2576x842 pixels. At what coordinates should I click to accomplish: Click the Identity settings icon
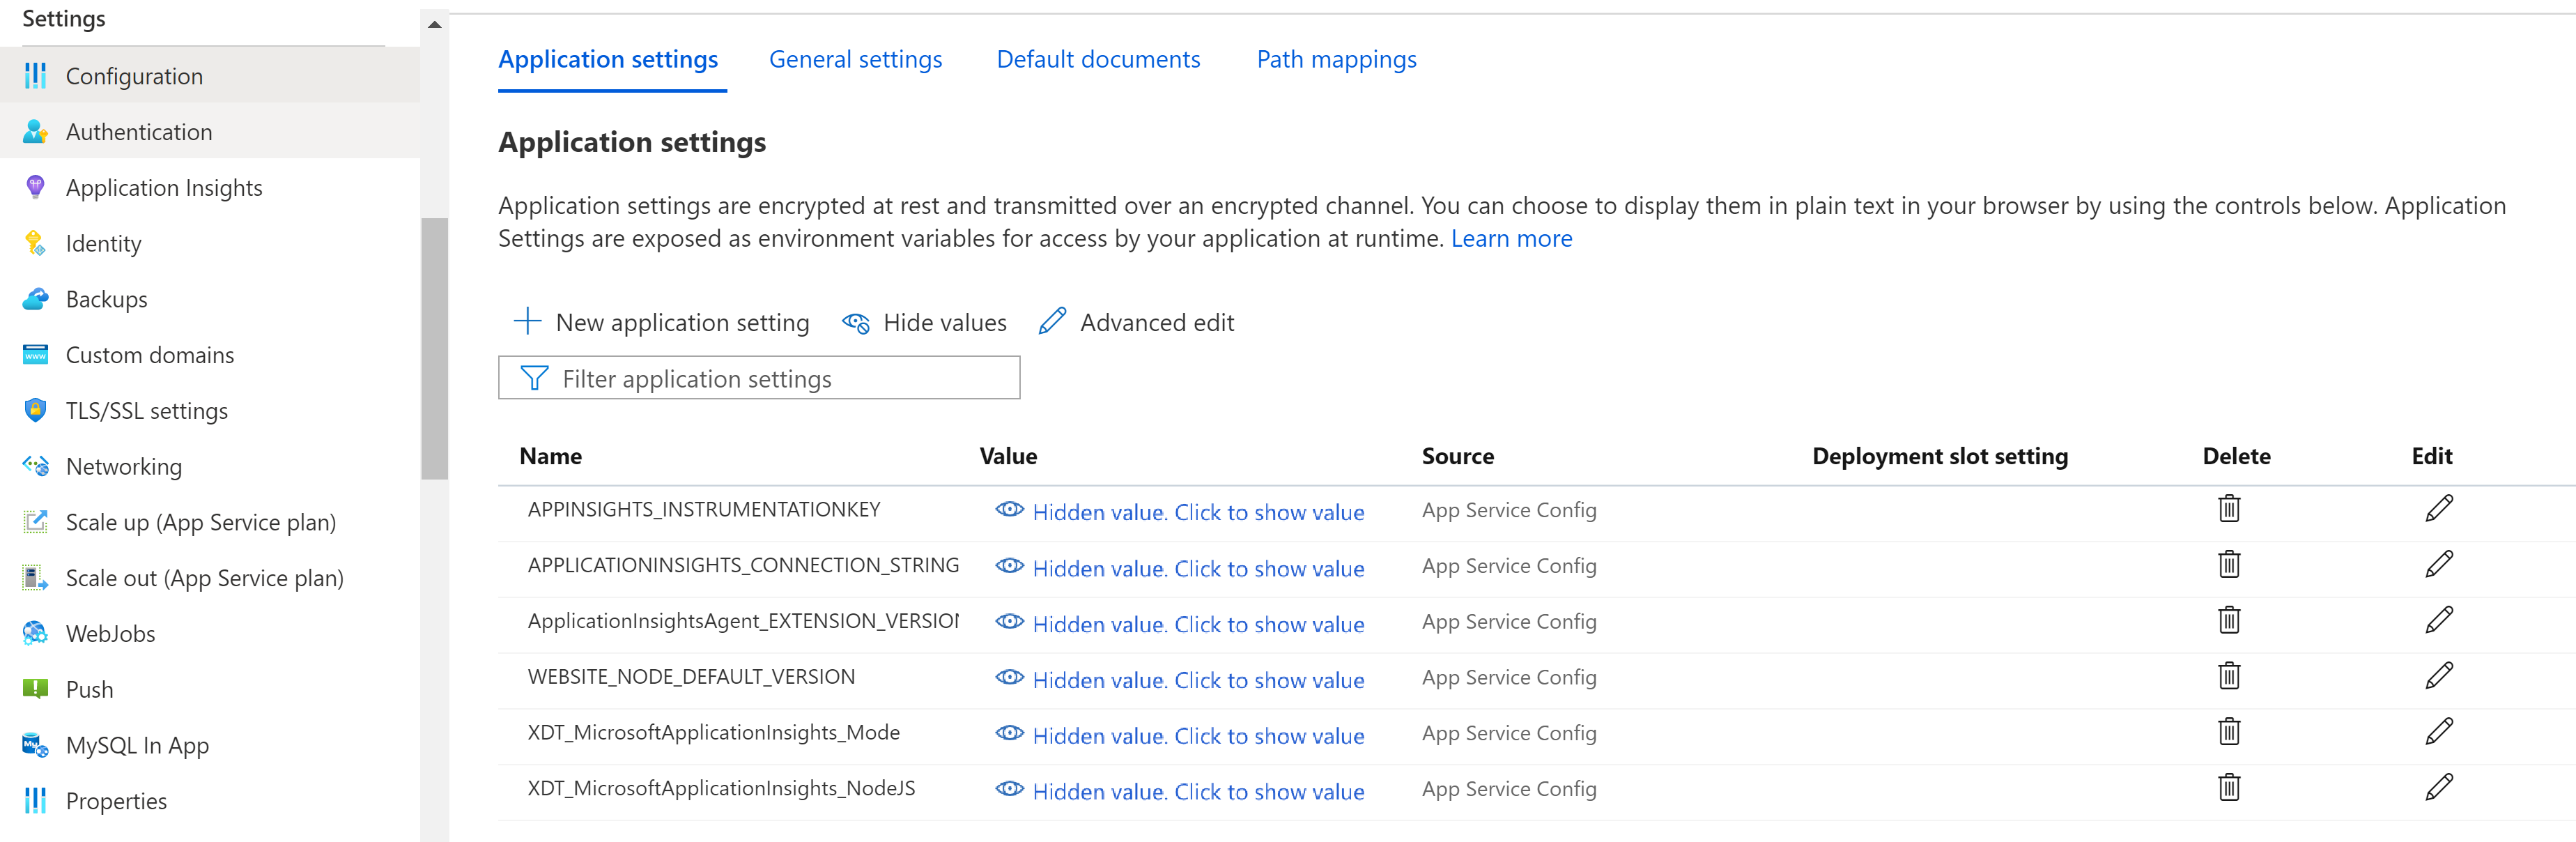coord(33,243)
